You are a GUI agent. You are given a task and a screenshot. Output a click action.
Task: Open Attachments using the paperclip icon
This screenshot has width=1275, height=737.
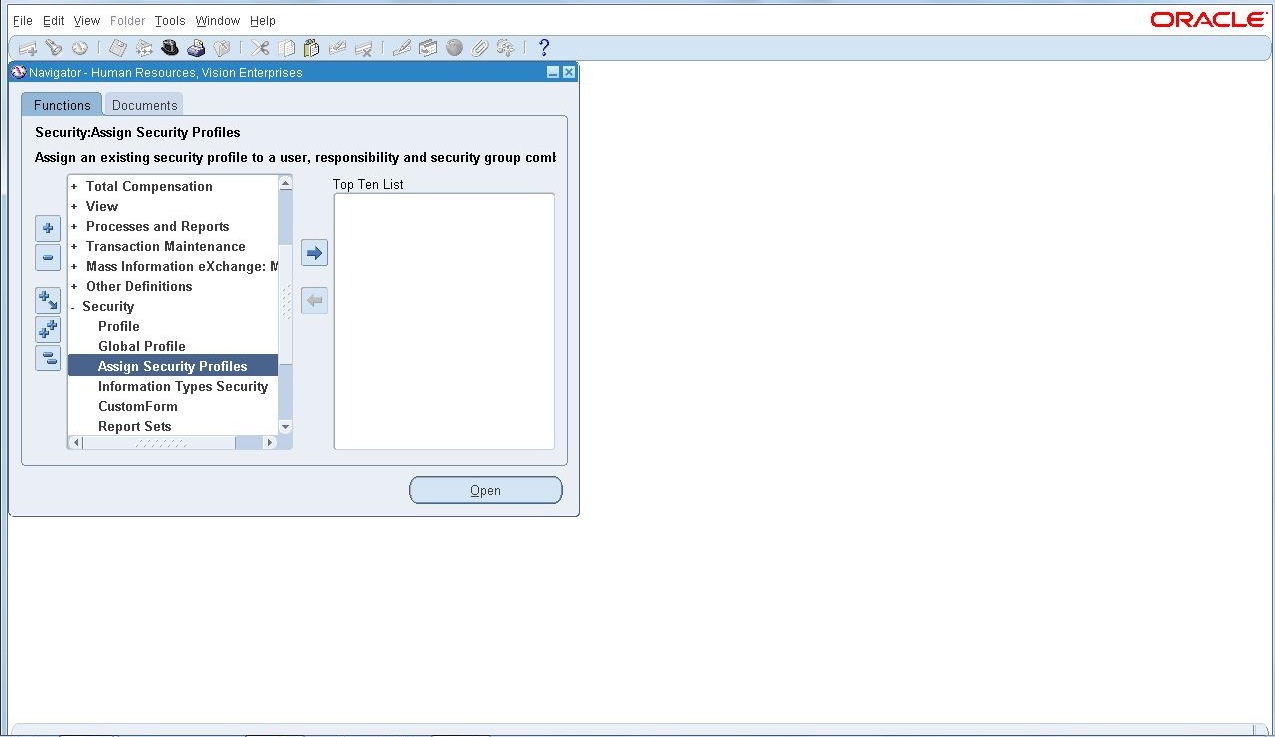pyautogui.click(x=481, y=47)
